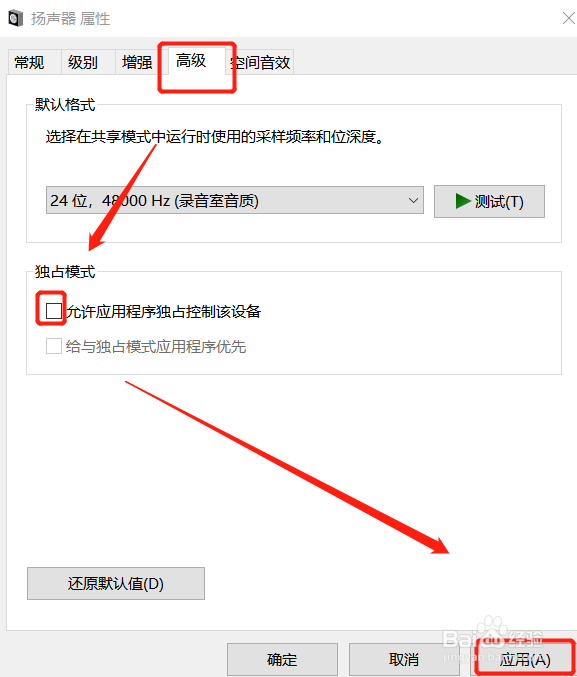Click the 选择在共享模式中运行时 description text
Screen dimensions: 577x677
(x=215, y=137)
